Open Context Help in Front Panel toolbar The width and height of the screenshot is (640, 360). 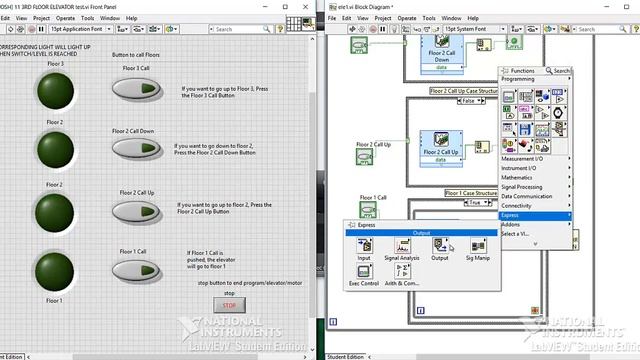point(280,29)
